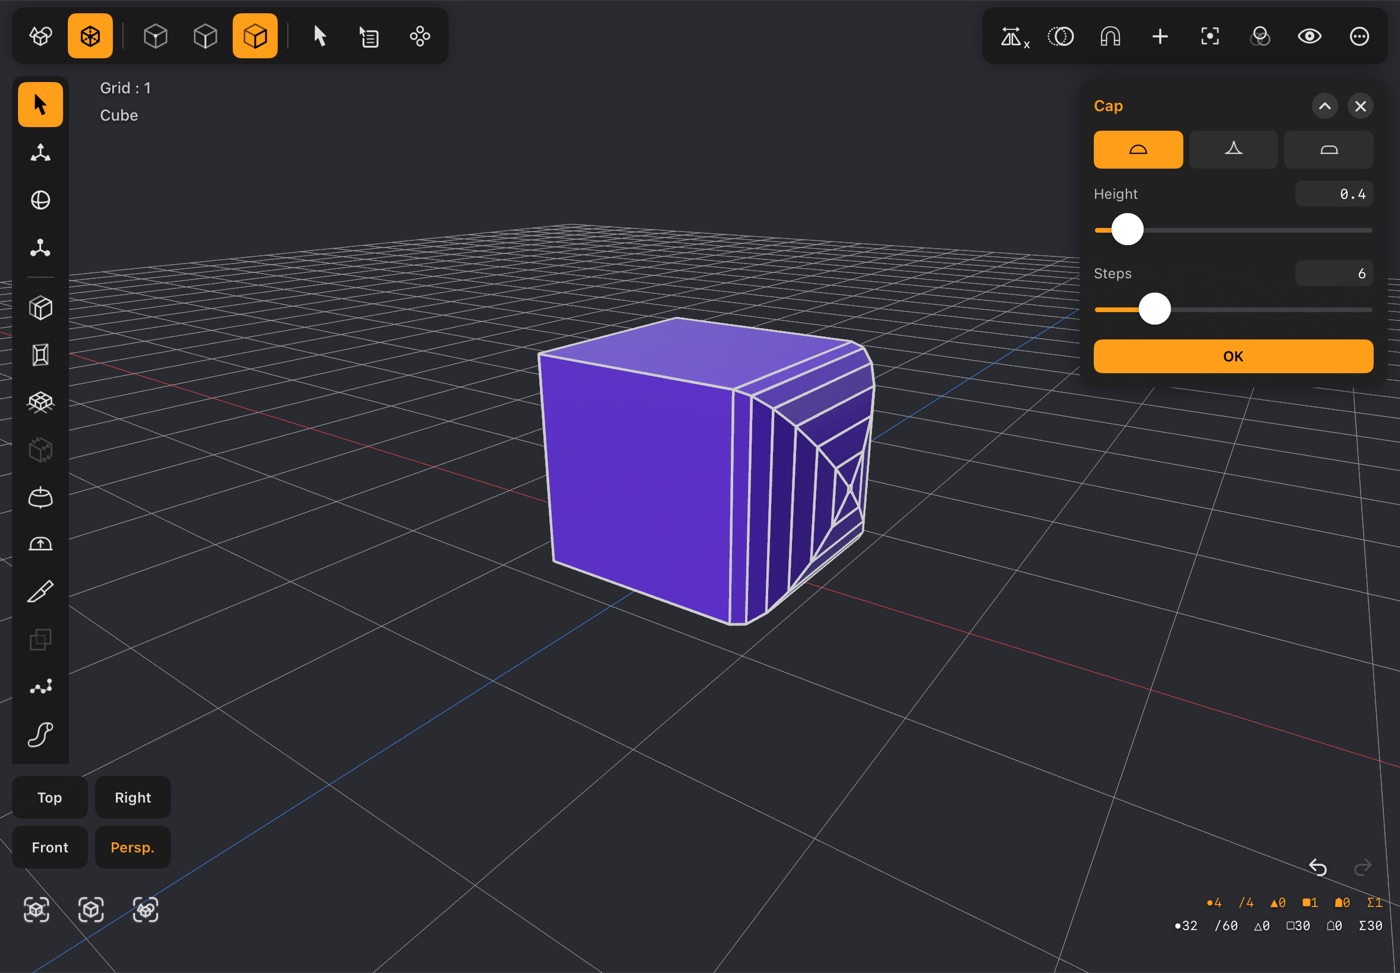Click the selected vertices count •4
The width and height of the screenshot is (1400, 973).
point(1214,902)
